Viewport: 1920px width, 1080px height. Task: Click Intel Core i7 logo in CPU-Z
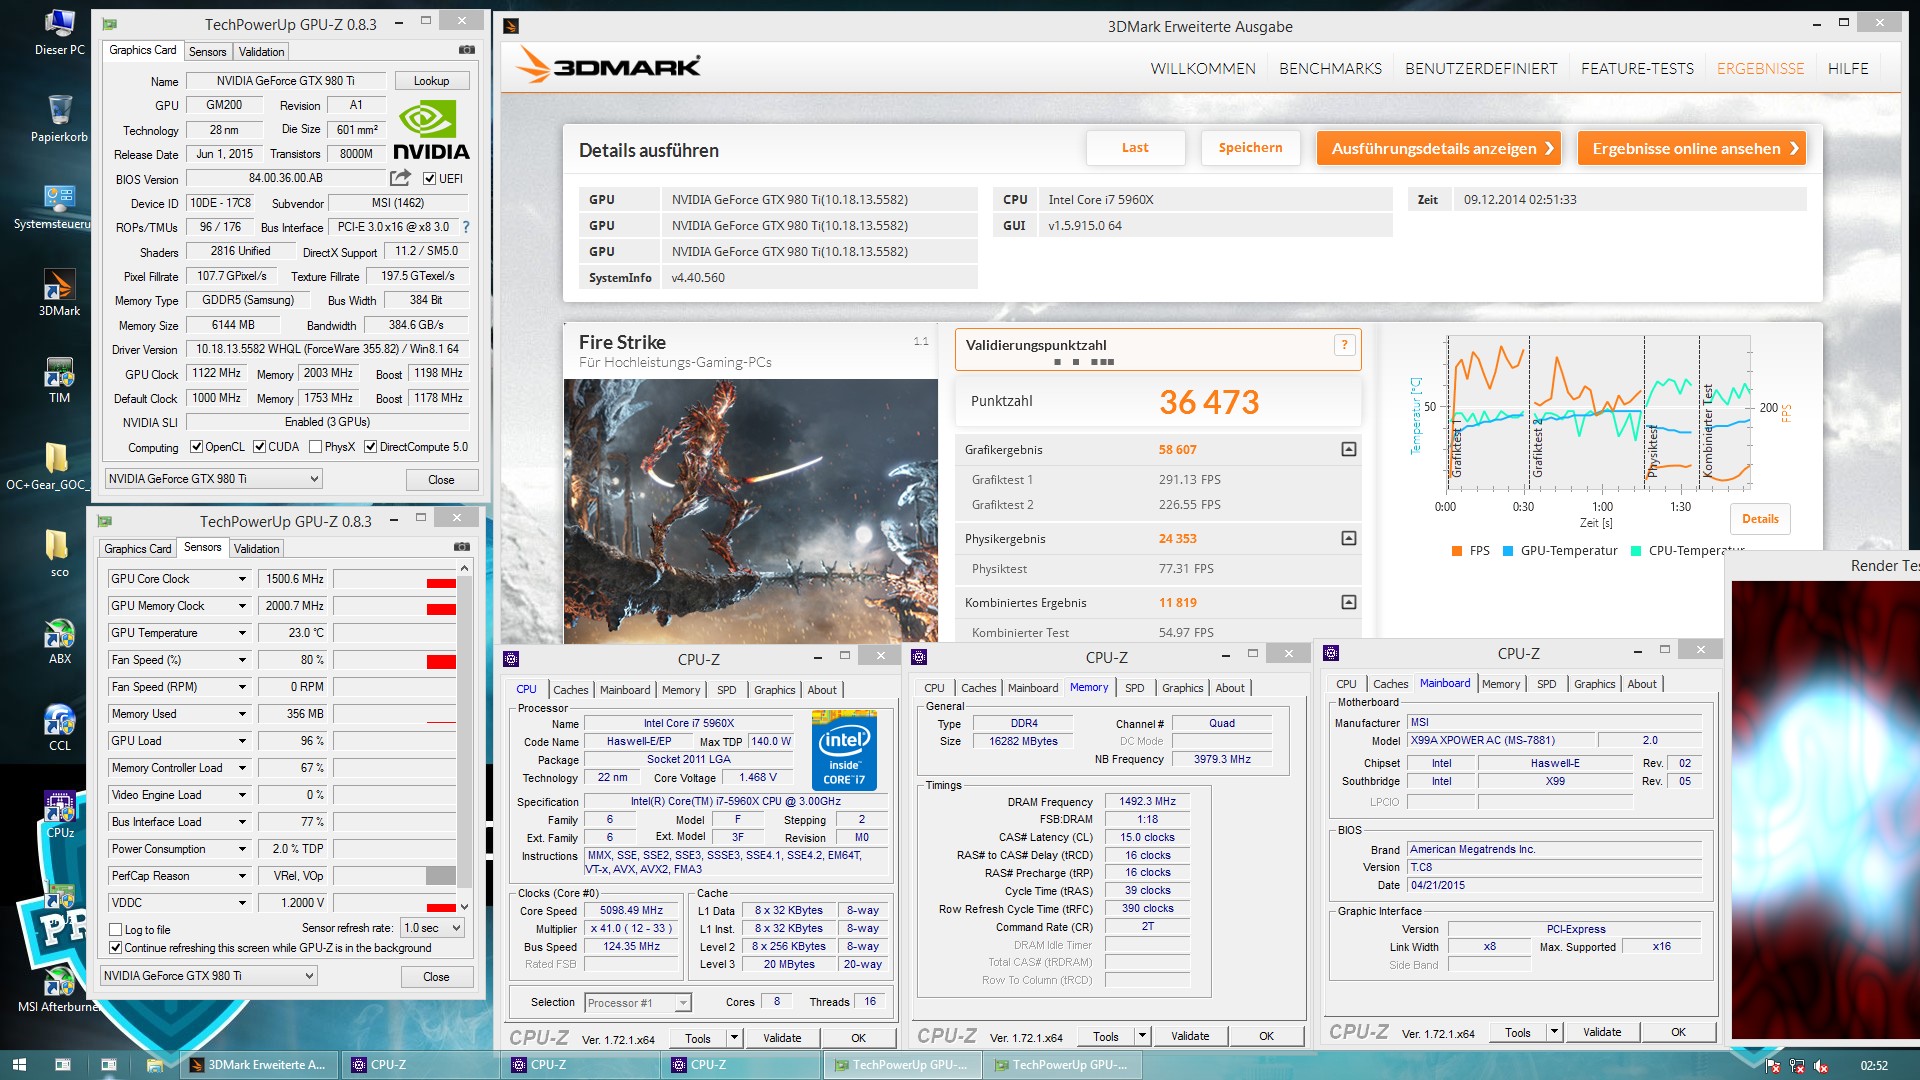pyautogui.click(x=844, y=750)
